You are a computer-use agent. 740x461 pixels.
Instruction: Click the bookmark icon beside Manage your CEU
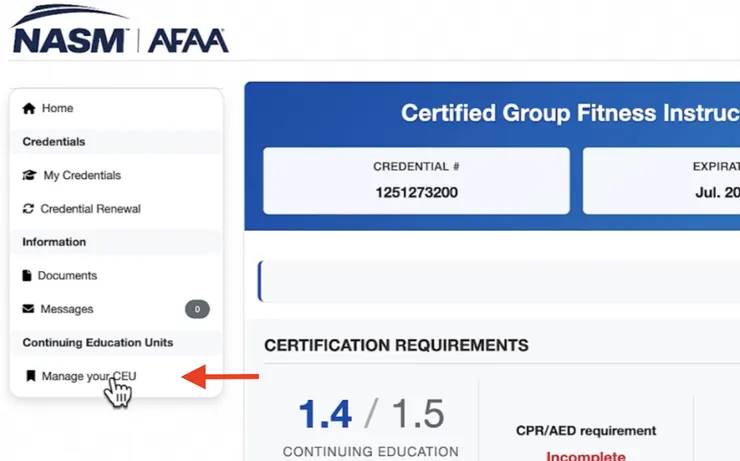click(30, 376)
